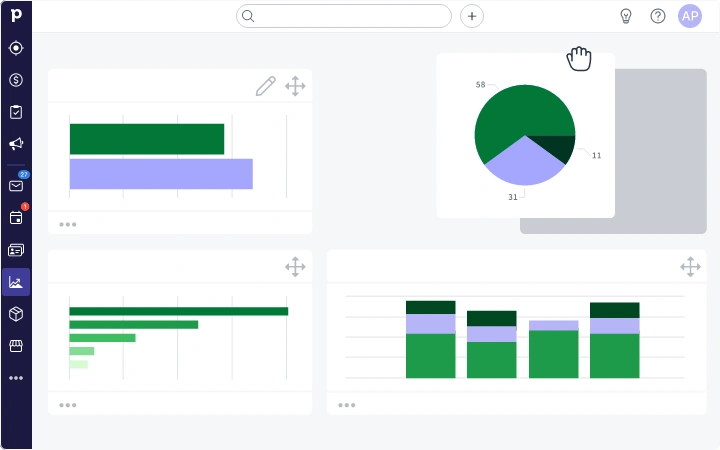Screen dimensions: 720x450
Task: Click the top search field
Action: 344,16
